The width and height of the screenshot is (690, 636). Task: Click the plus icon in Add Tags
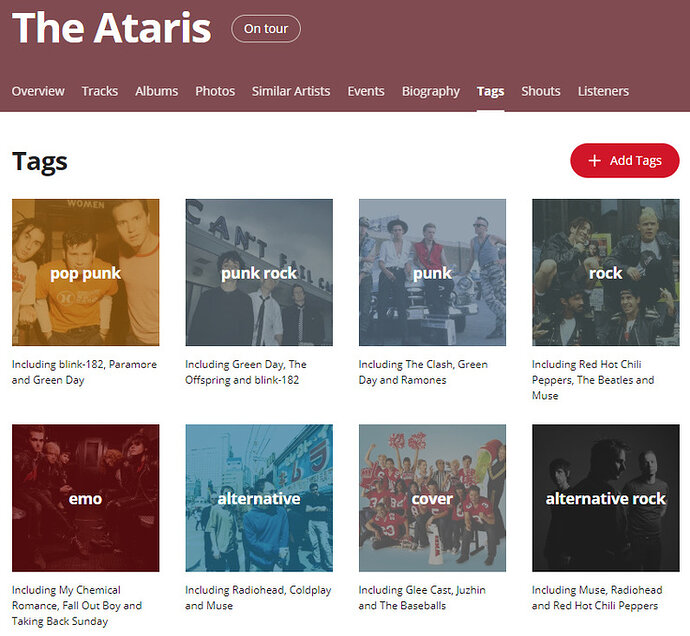pyautogui.click(x=594, y=161)
